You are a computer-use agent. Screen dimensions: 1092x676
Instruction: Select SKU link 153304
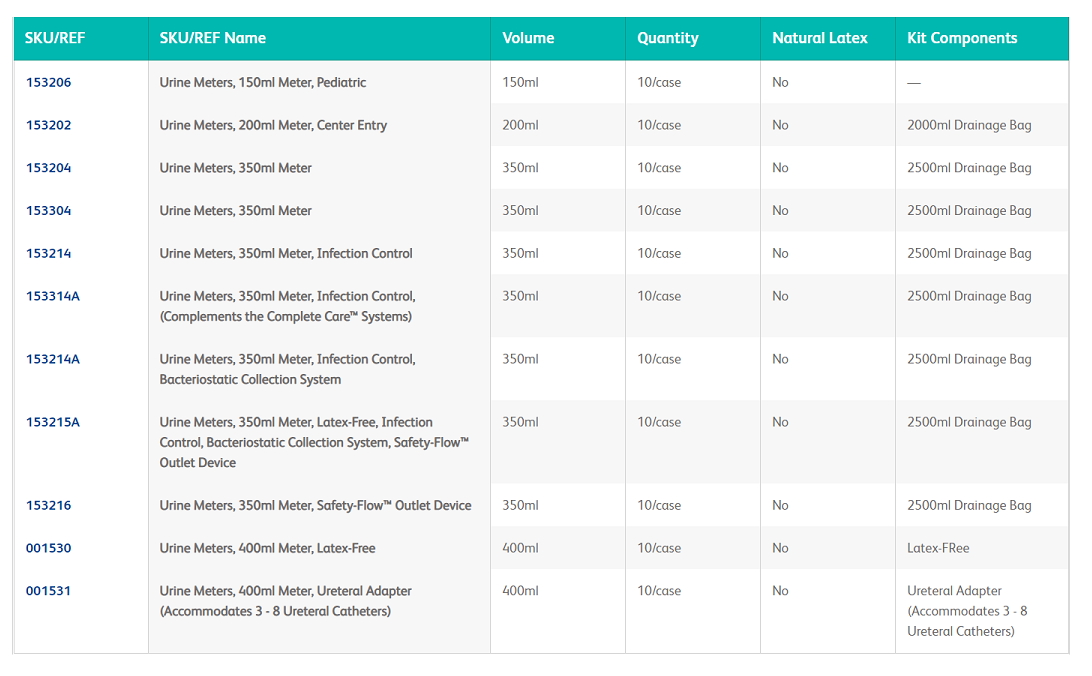48,211
